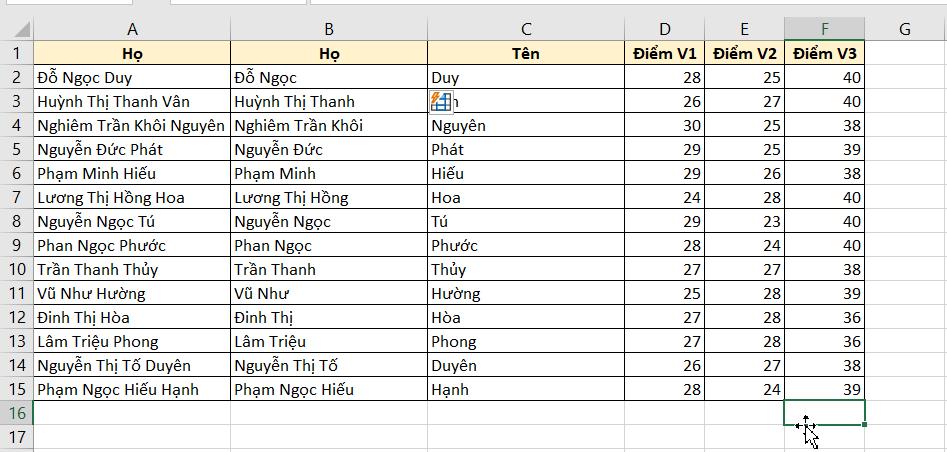
Task: Select column B header
Action: tap(329, 30)
